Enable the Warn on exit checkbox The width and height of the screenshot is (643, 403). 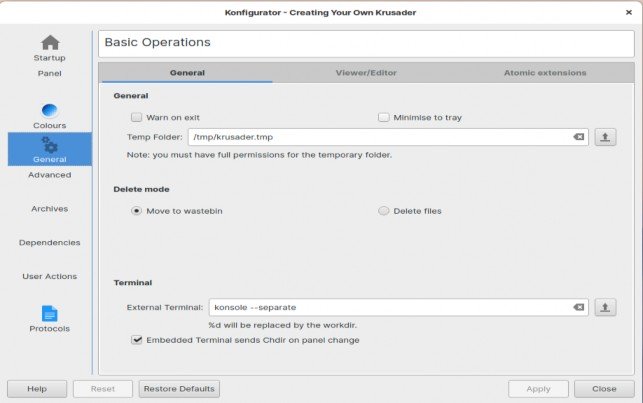[137, 117]
